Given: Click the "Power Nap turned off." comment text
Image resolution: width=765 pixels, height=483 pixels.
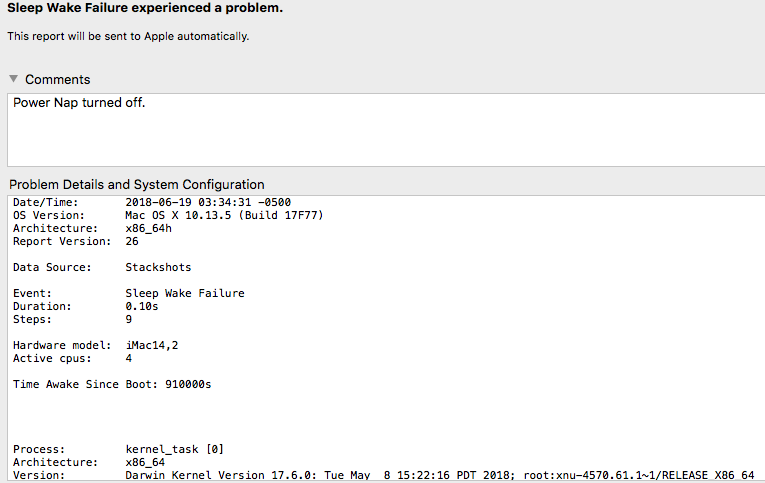Looking at the screenshot, I should coord(79,103).
